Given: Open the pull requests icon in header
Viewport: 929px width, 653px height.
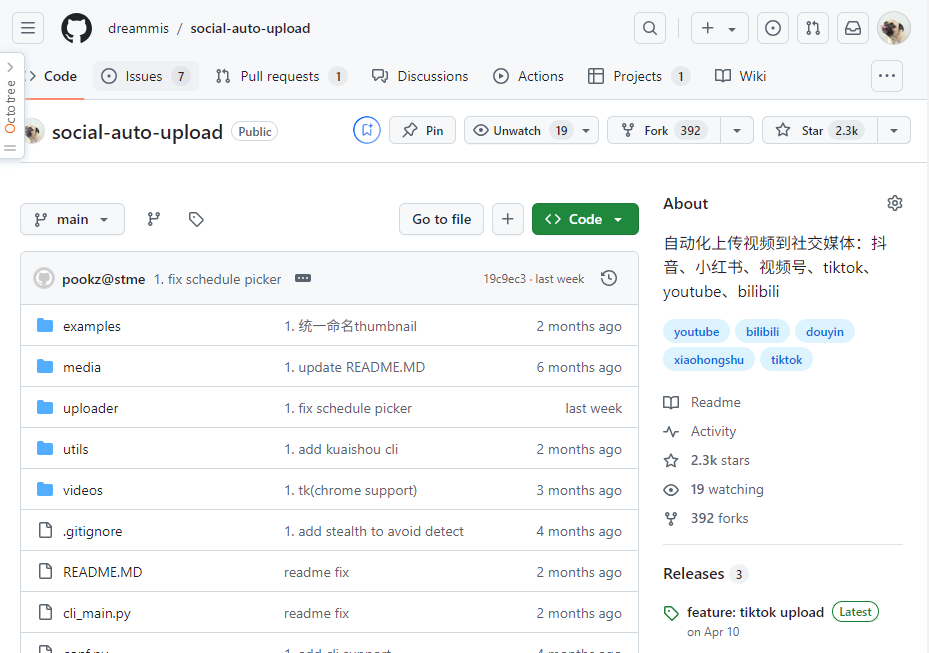Looking at the screenshot, I should point(813,28).
